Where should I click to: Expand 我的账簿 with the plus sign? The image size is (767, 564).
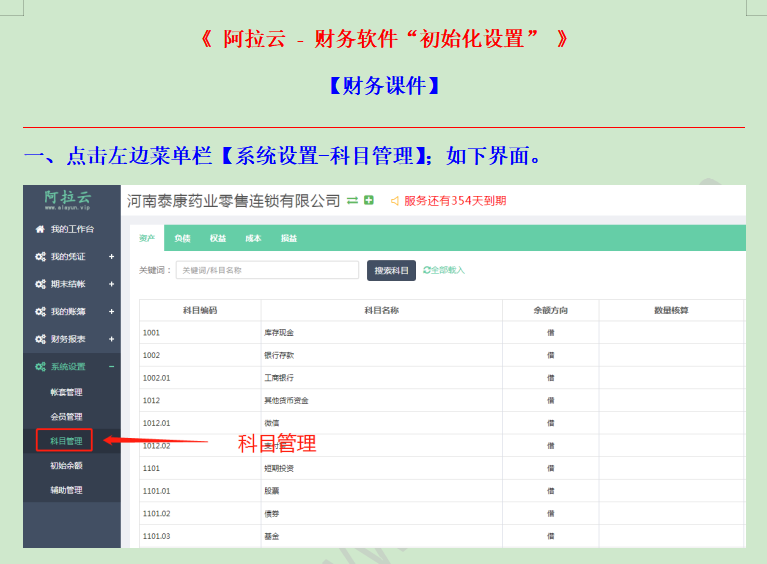tap(112, 311)
